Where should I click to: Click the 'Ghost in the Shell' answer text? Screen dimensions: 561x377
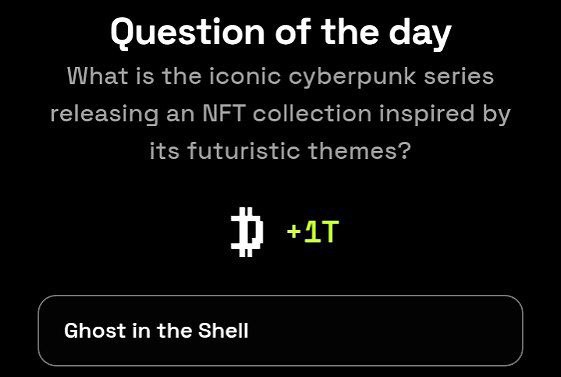[156, 331]
